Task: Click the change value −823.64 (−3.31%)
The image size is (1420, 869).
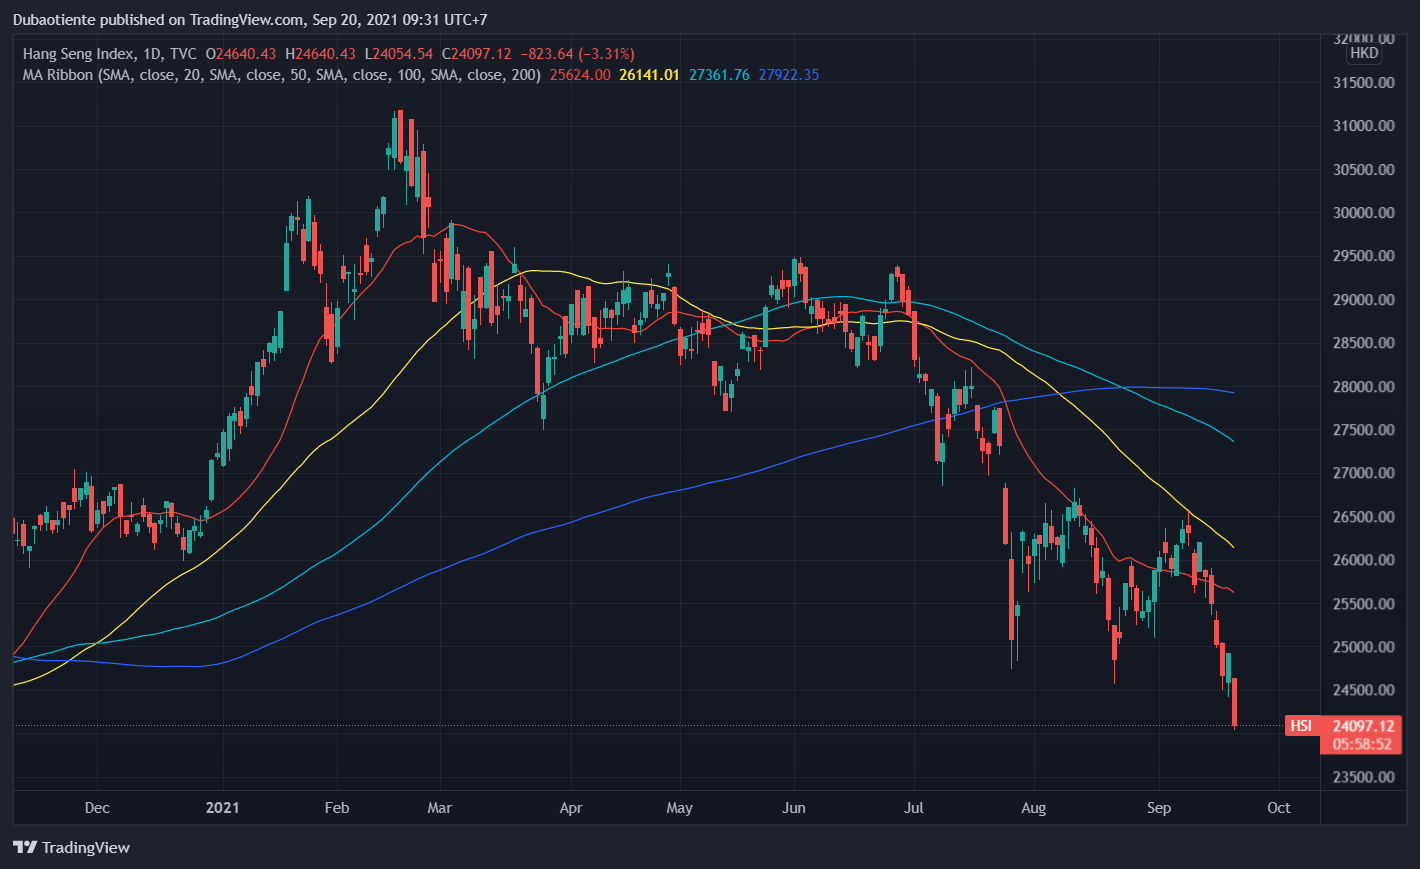Action: [577, 54]
